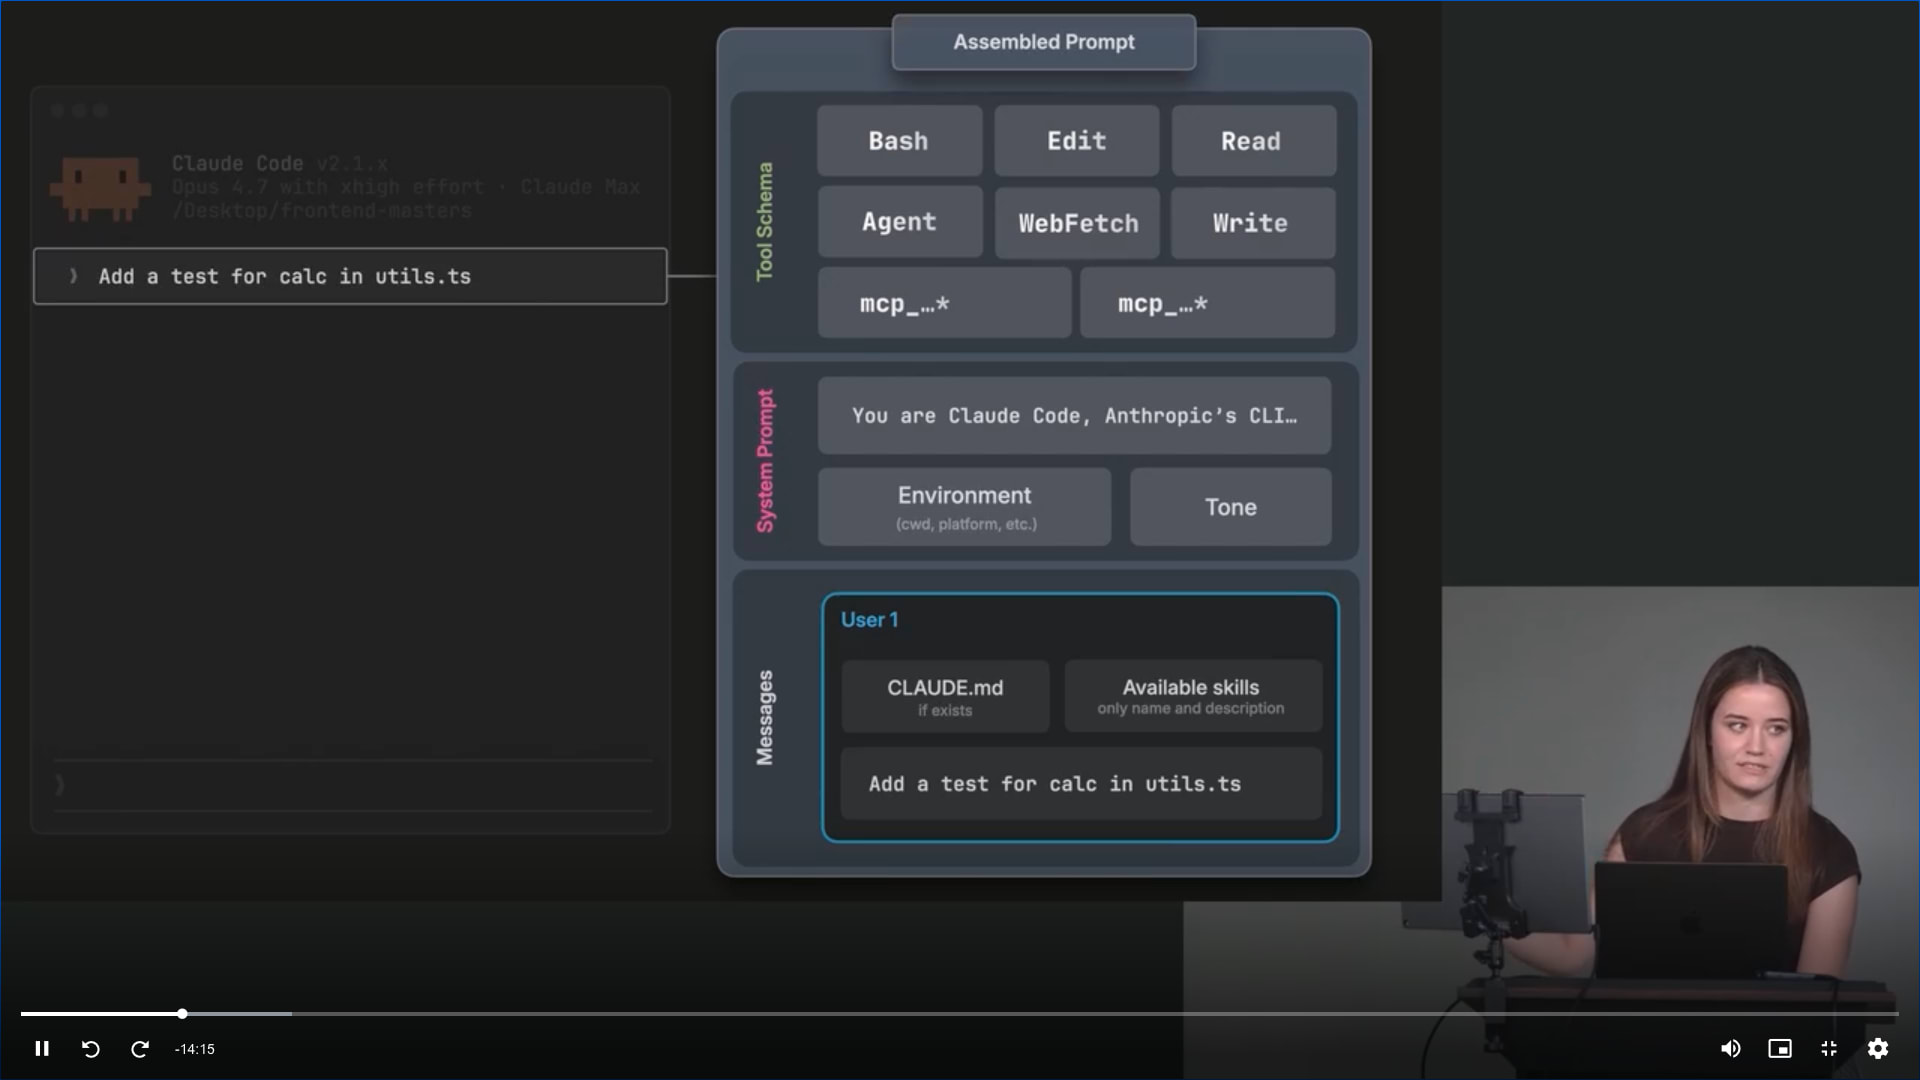The width and height of the screenshot is (1920, 1080).
Task: Pause the video playback
Action: click(x=42, y=1049)
